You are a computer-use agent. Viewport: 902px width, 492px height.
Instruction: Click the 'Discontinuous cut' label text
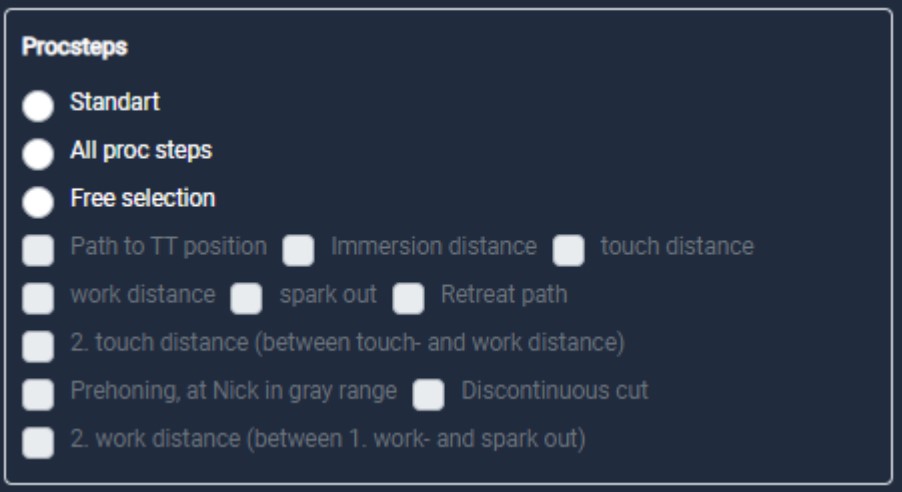[554, 390]
